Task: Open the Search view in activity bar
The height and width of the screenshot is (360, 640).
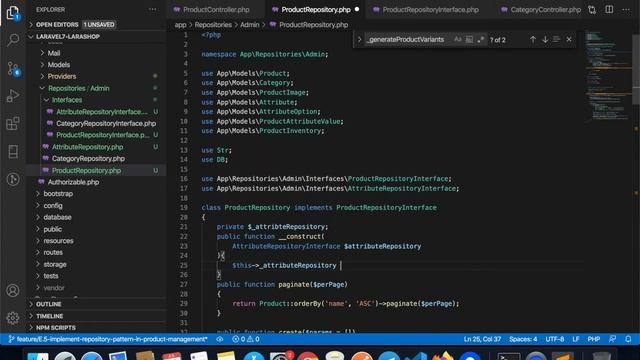Action: click(x=13, y=40)
